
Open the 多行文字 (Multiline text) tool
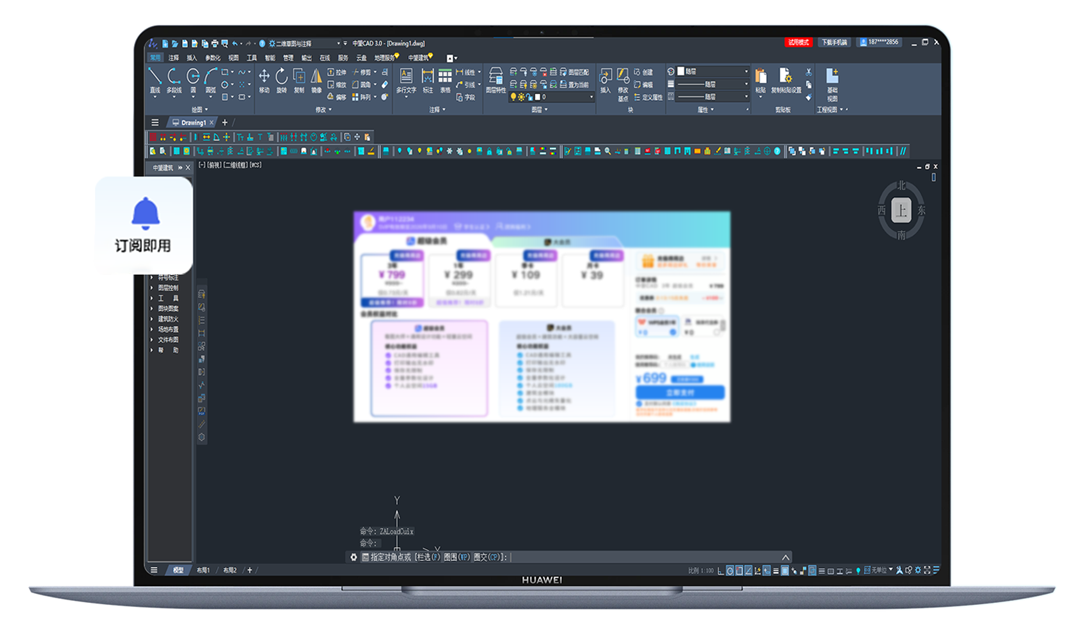click(406, 80)
